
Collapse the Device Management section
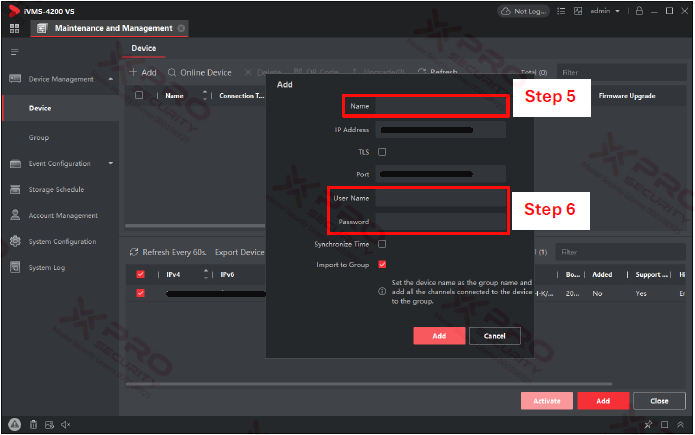point(110,79)
